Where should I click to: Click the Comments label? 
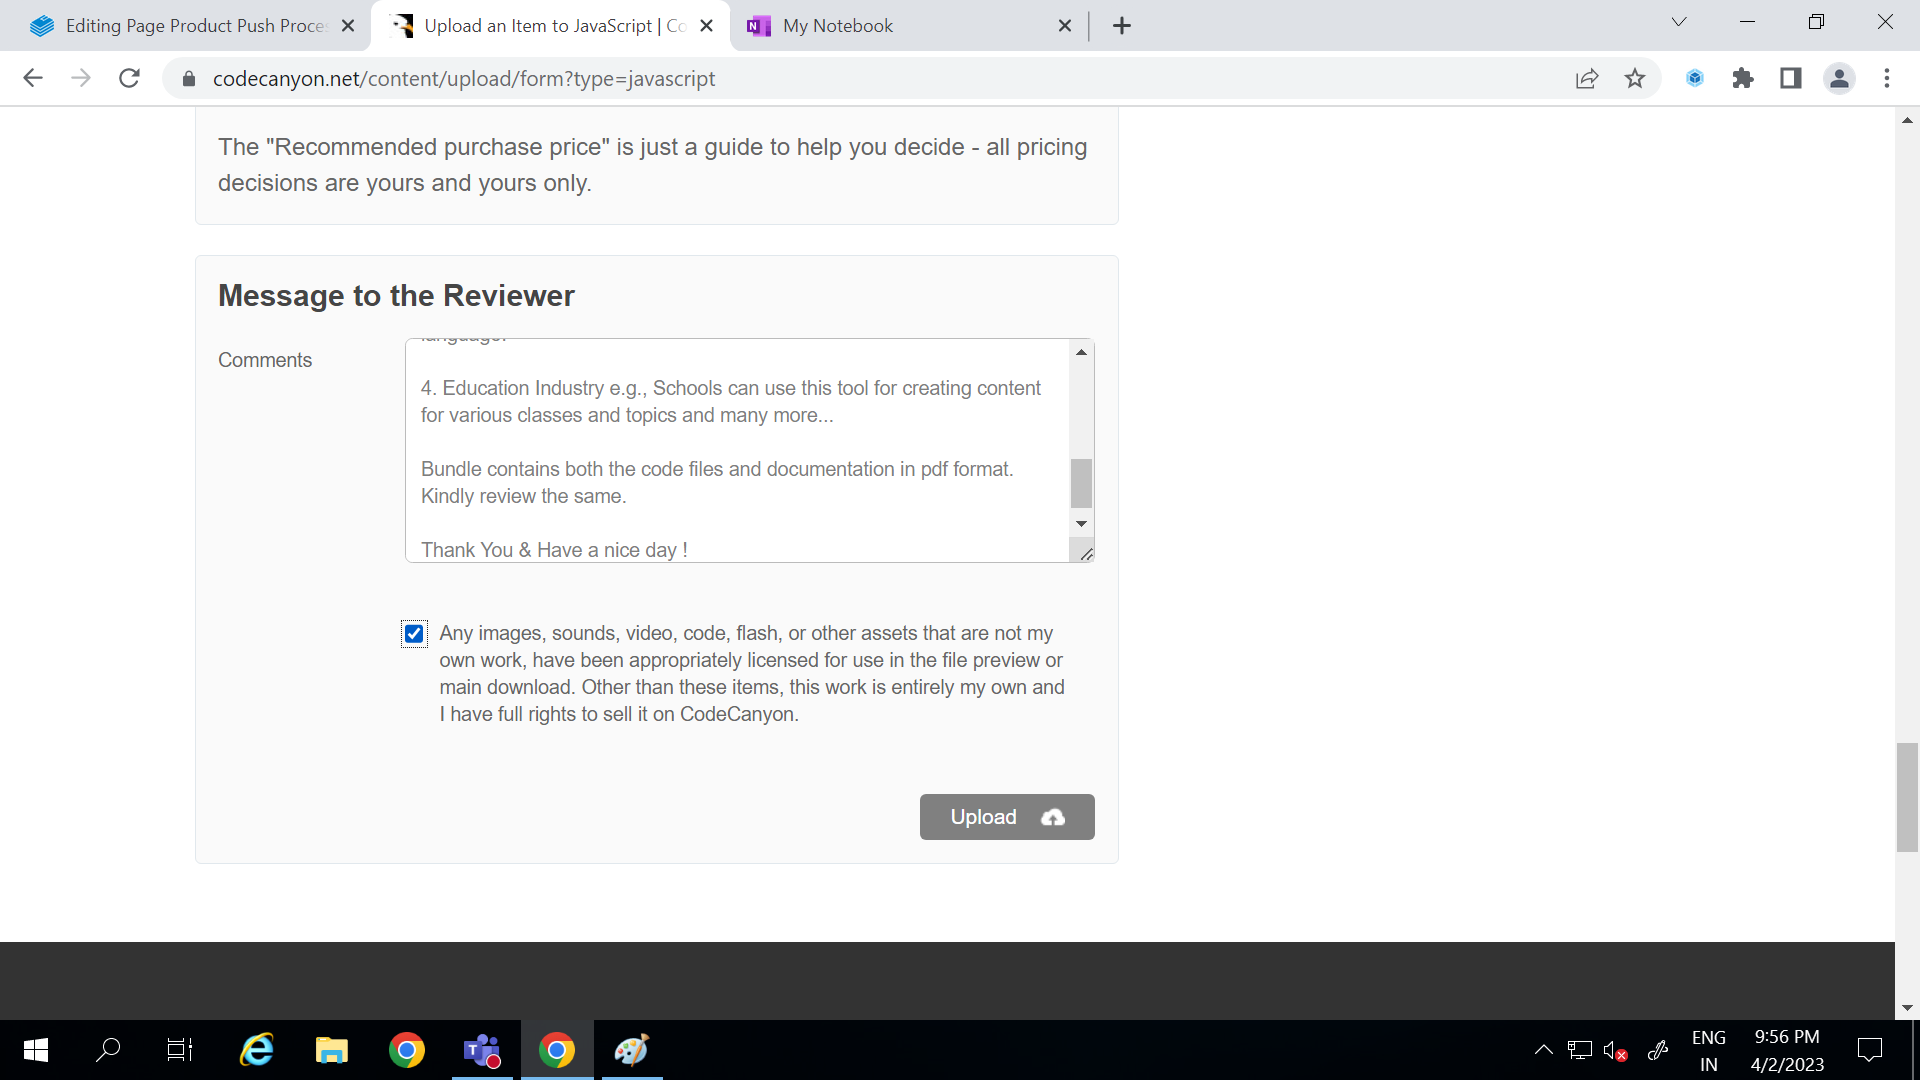click(265, 360)
